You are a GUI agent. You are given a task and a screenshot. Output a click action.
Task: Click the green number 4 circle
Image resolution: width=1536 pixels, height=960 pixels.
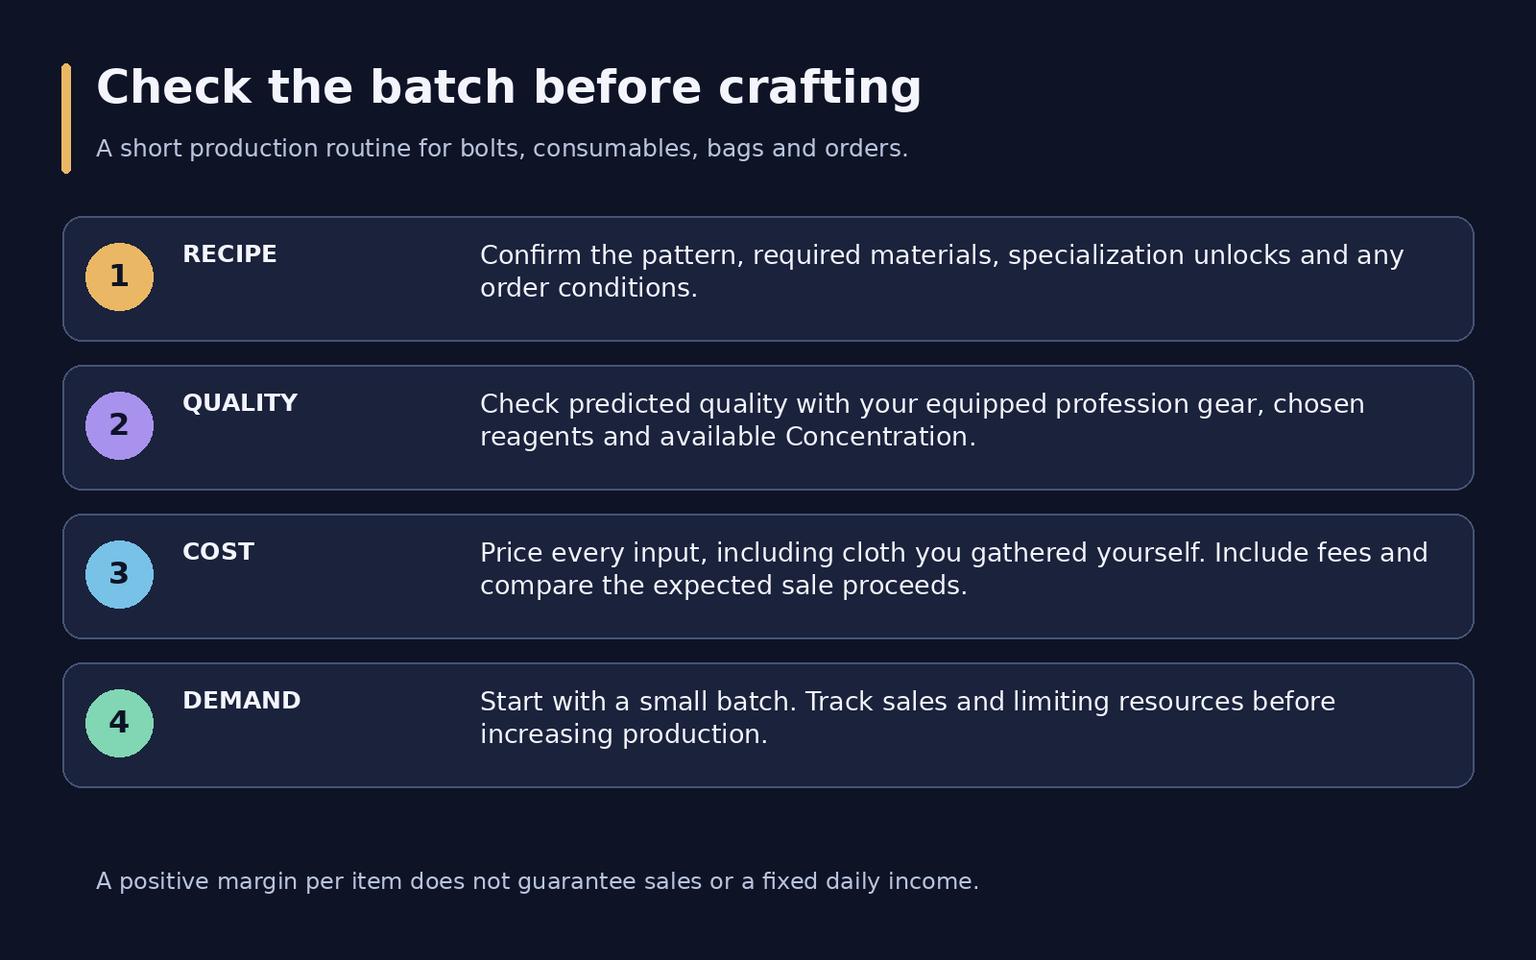tap(119, 723)
